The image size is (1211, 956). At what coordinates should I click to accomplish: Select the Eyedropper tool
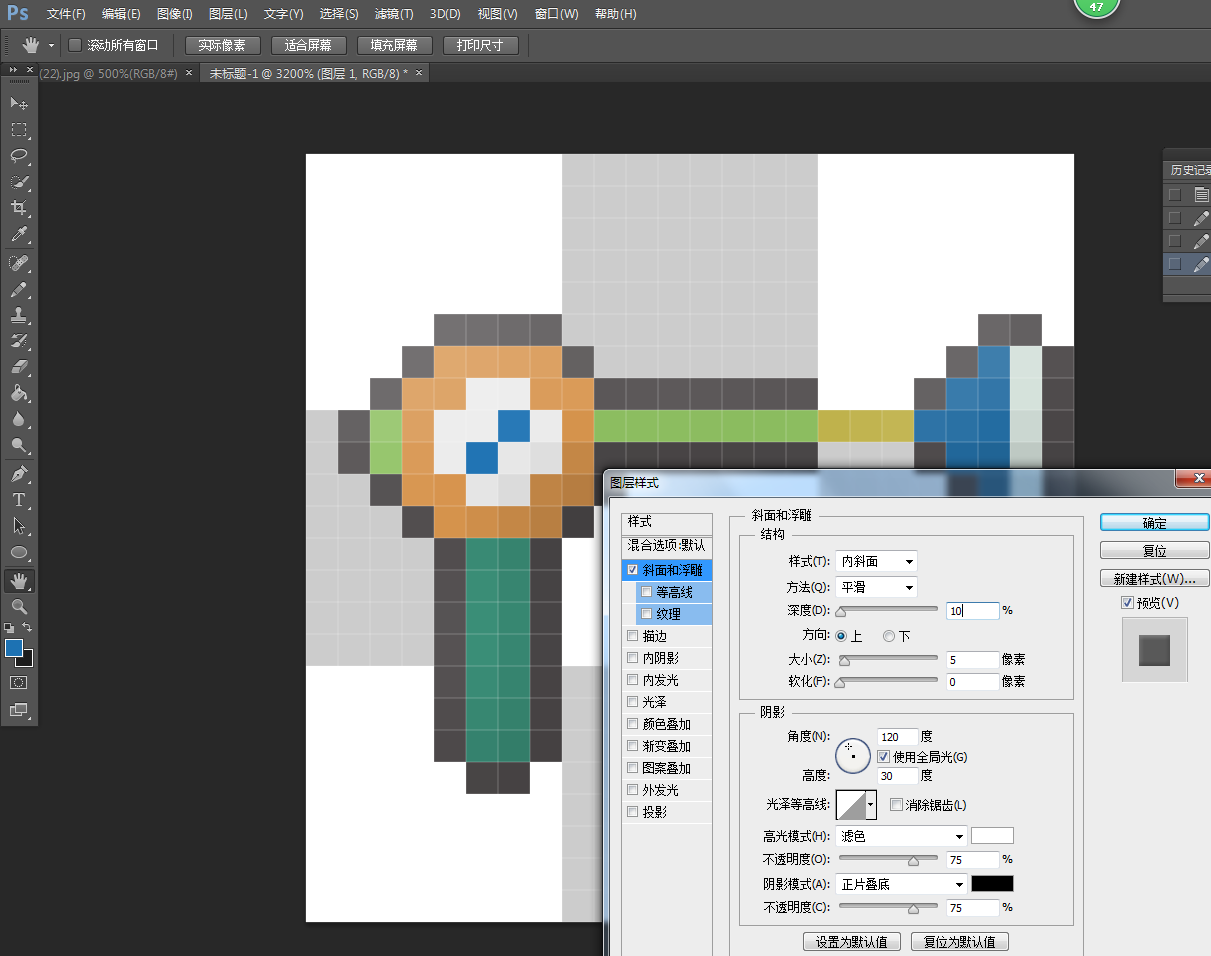tap(19, 234)
